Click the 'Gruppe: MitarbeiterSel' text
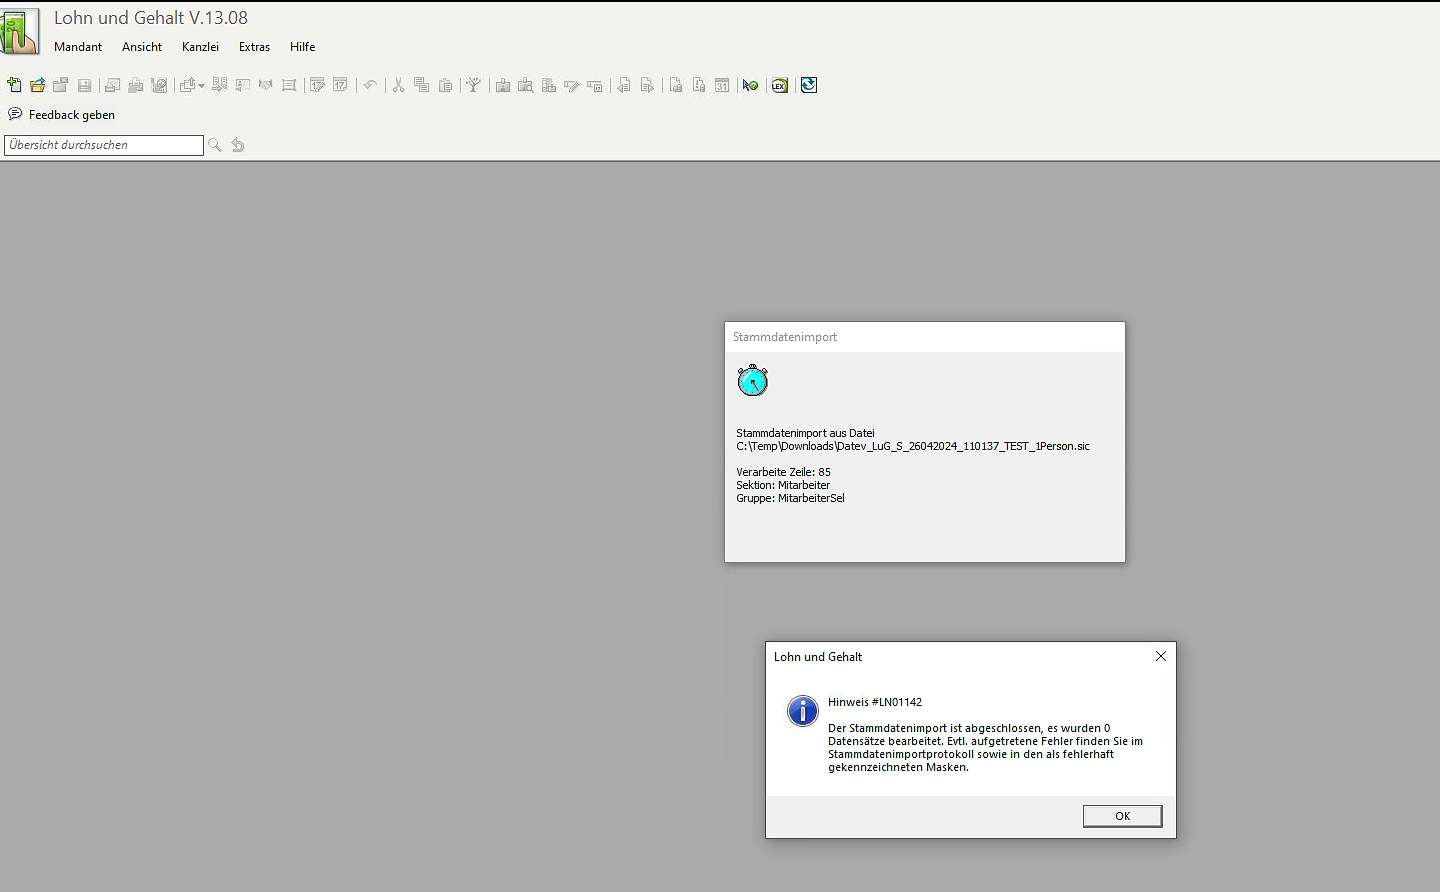The height and width of the screenshot is (892, 1440). [x=790, y=498]
